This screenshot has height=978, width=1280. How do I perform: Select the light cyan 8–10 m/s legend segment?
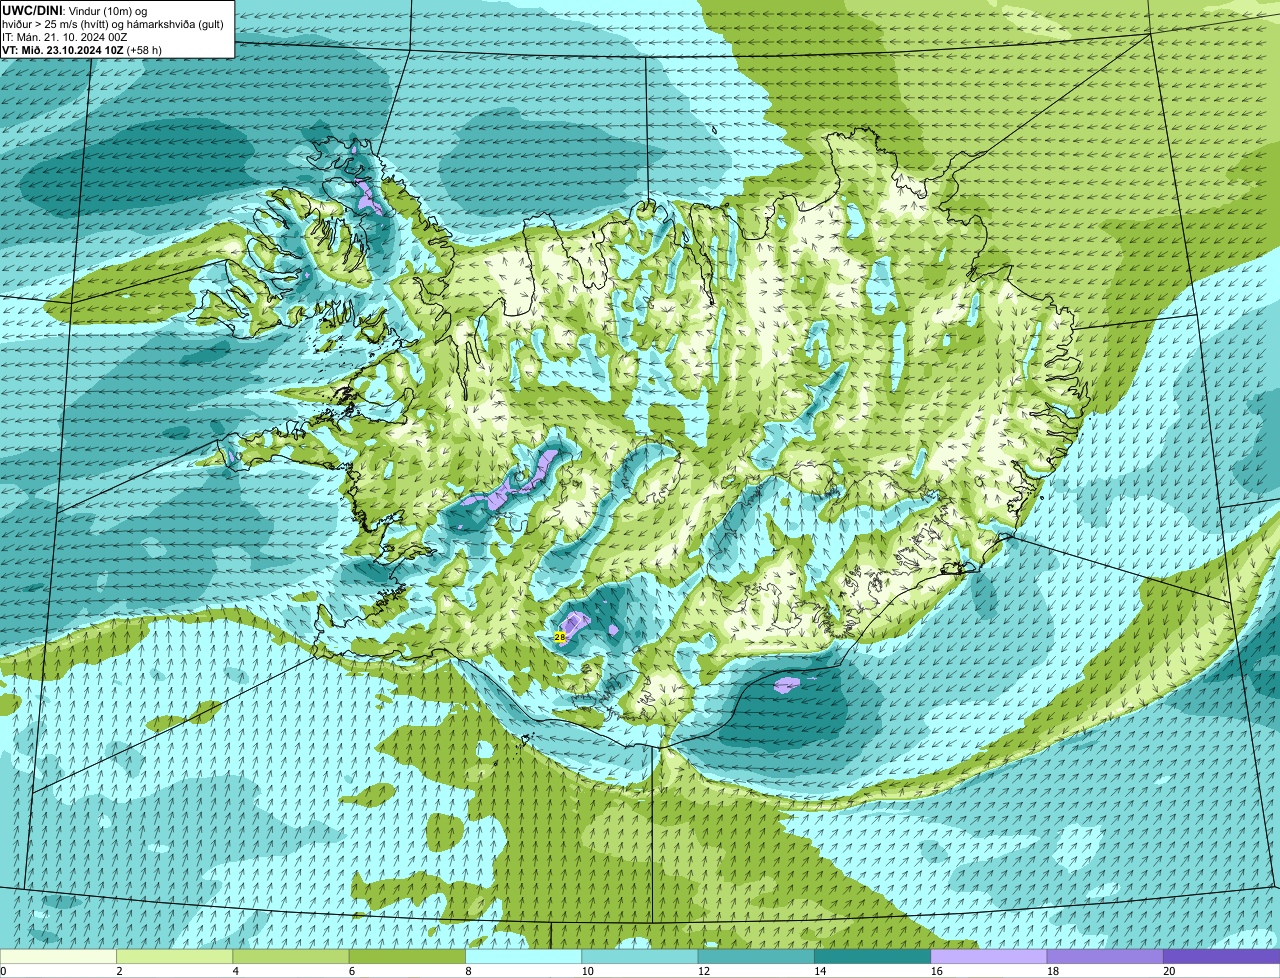[x=523, y=956]
